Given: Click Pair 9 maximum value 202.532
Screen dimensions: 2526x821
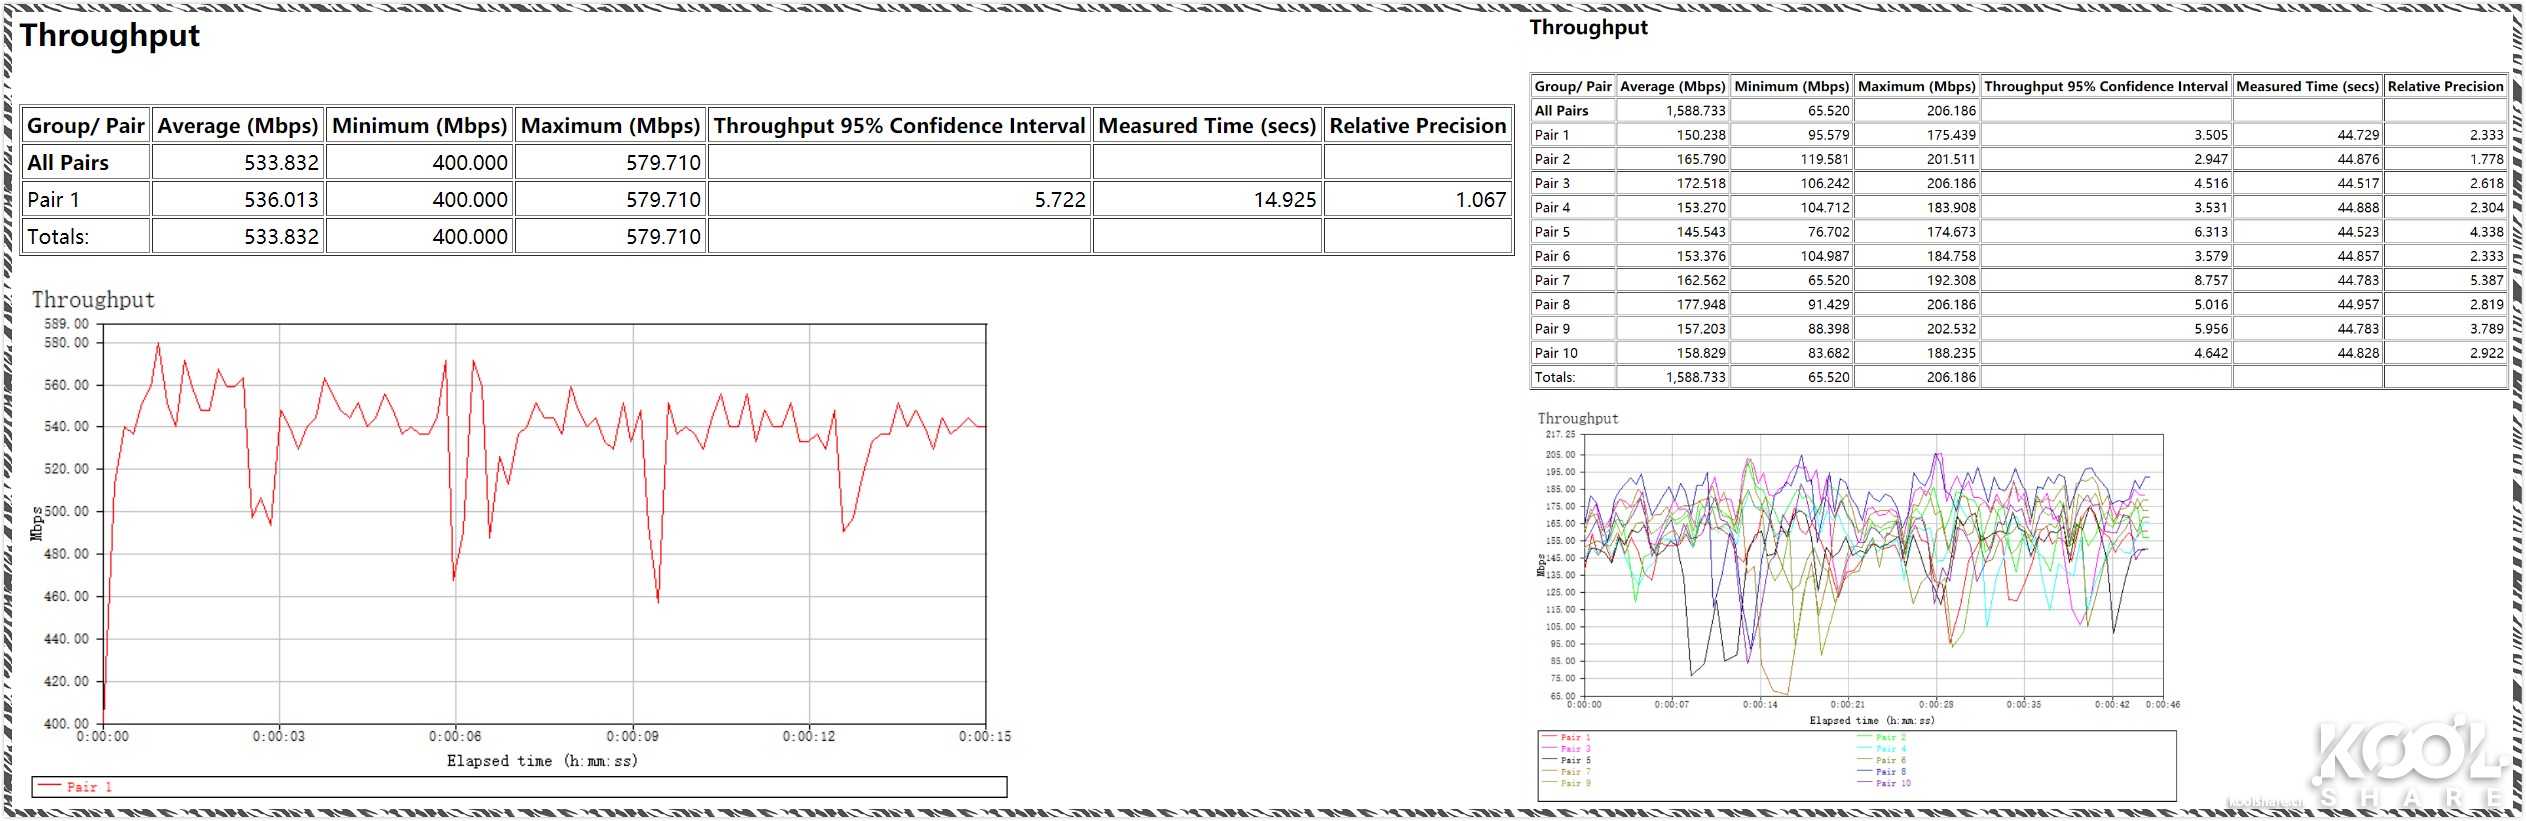Looking at the screenshot, I should point(1951,329).
